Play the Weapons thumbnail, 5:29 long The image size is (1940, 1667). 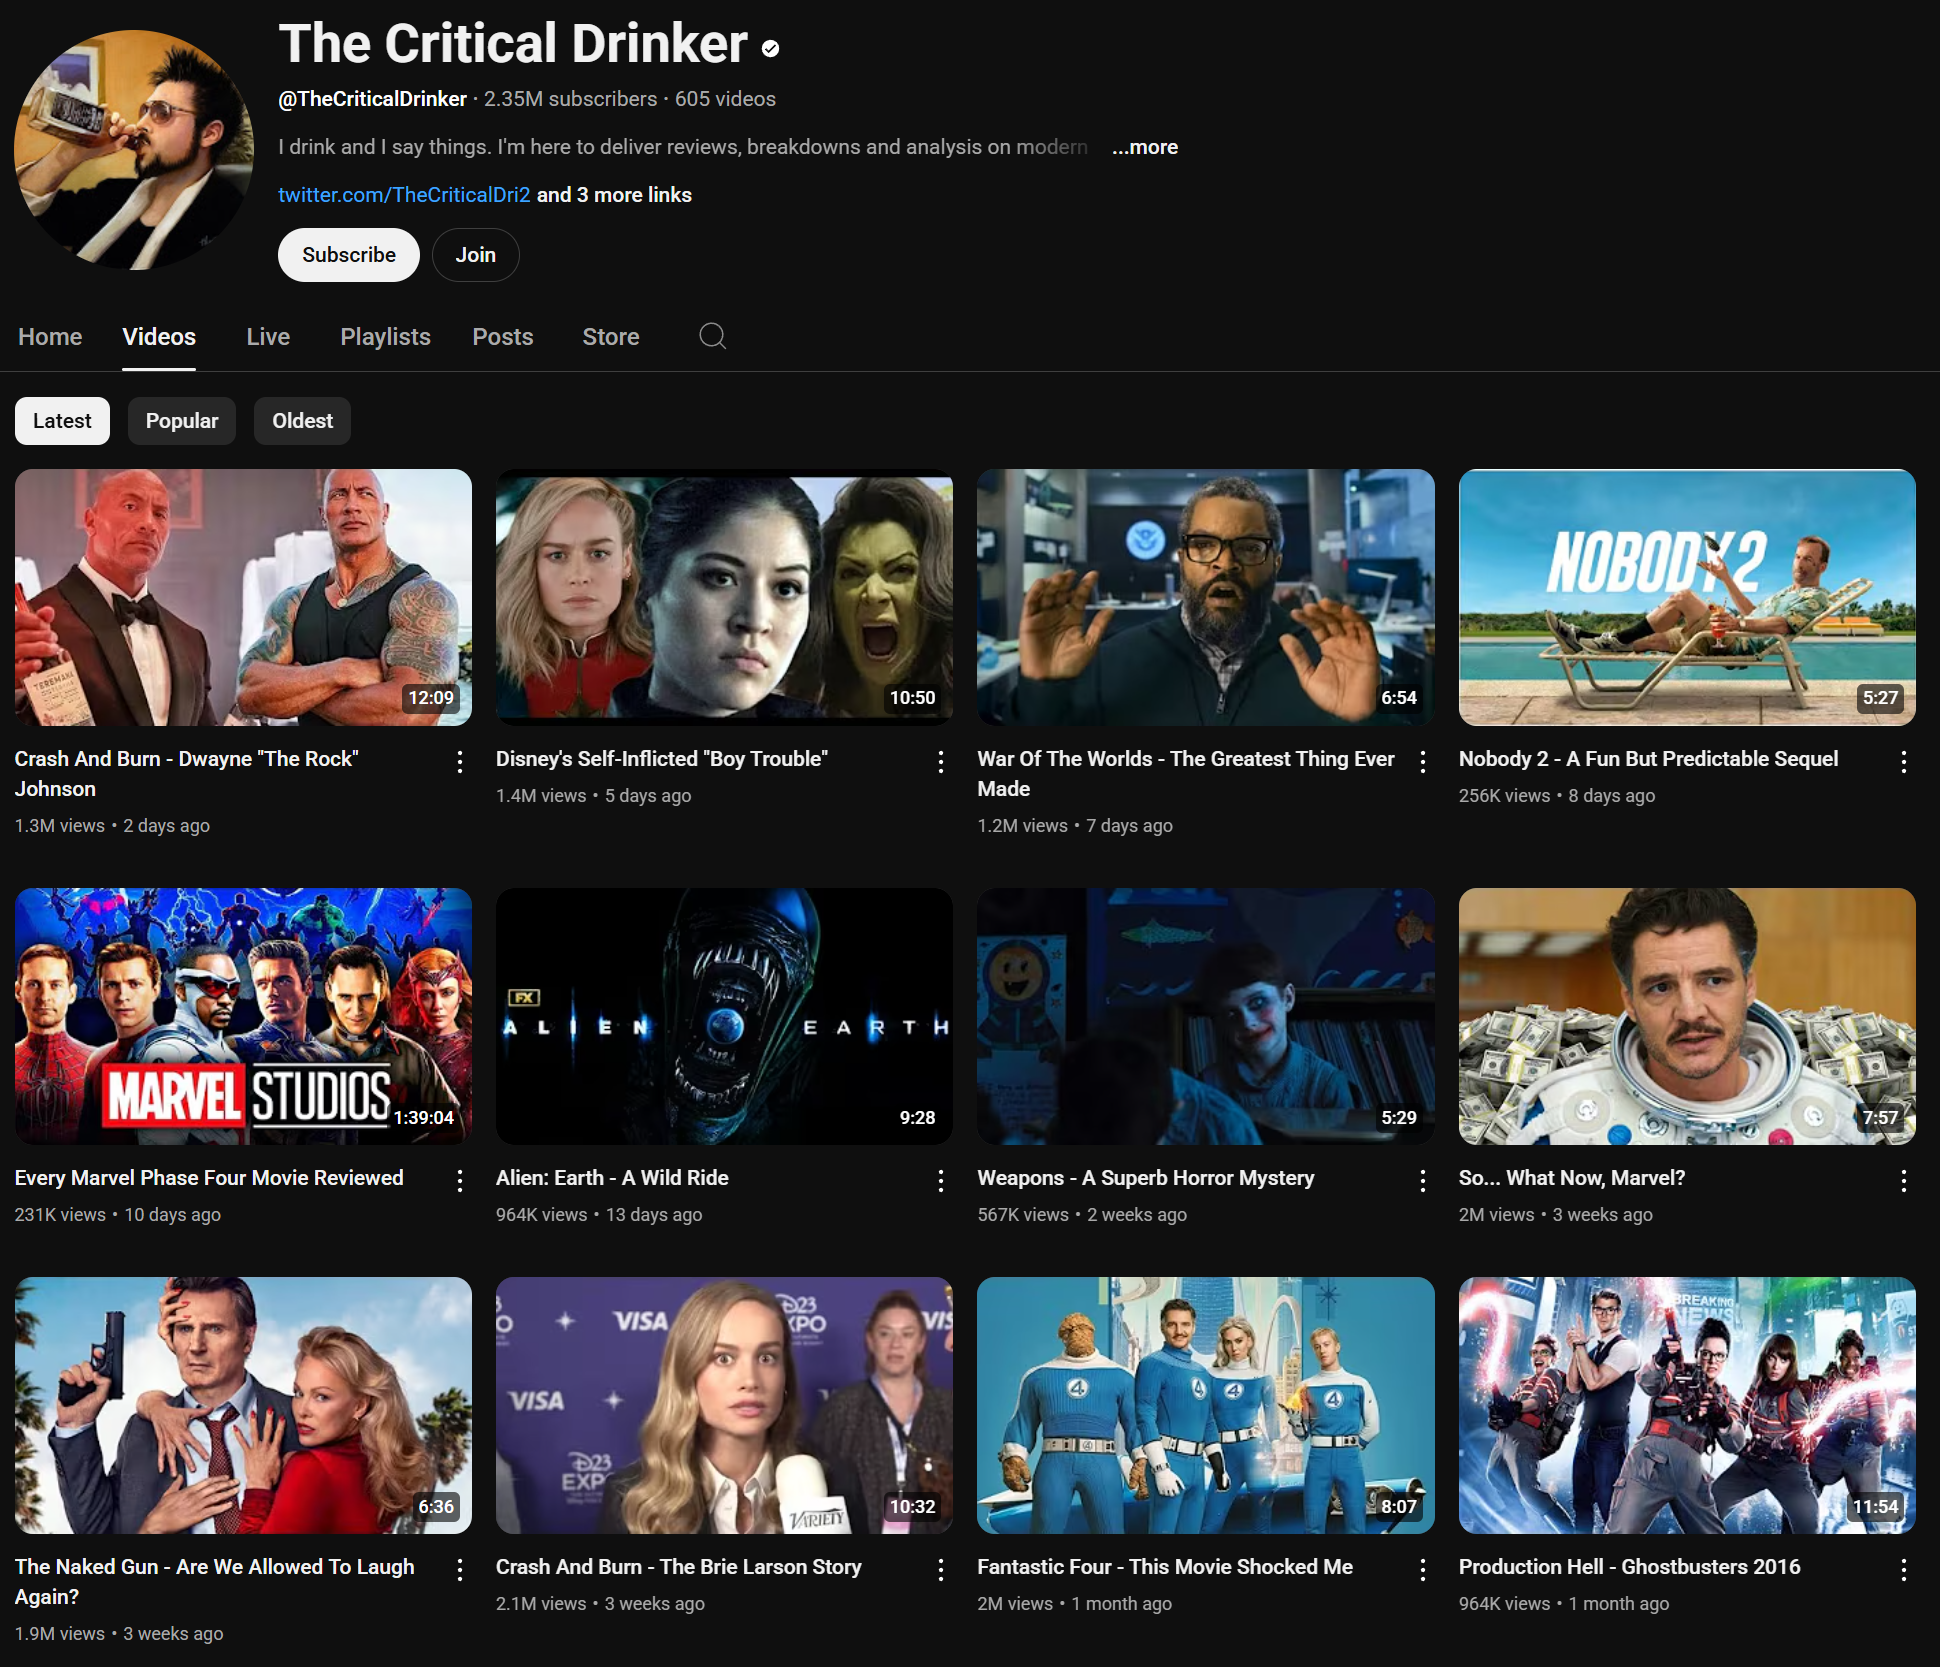click(x=1205, y=1016)
